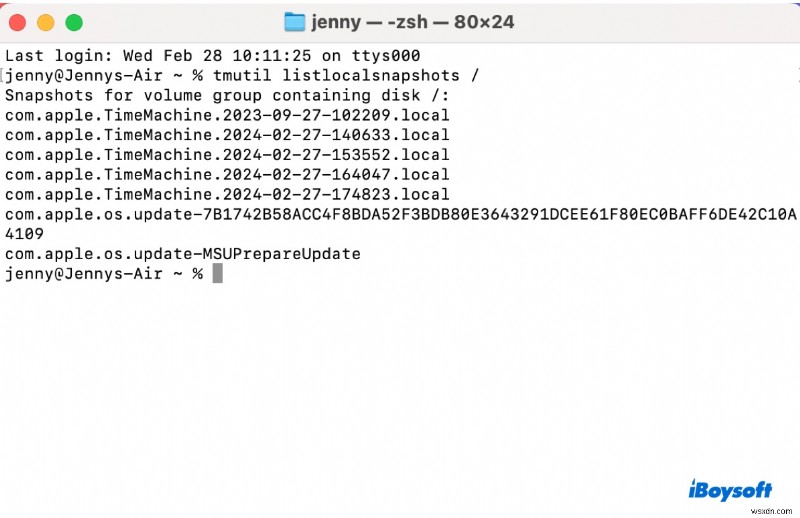
Task: Click the TimeMachine 2024-02-27-140633 snapshot line
Action: 227,135
